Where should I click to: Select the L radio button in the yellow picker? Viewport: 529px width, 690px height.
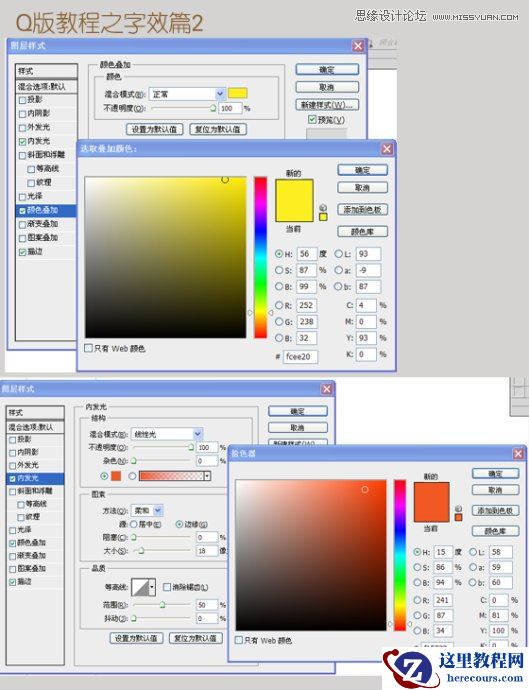pyautogui.click(x=338, y=254)
